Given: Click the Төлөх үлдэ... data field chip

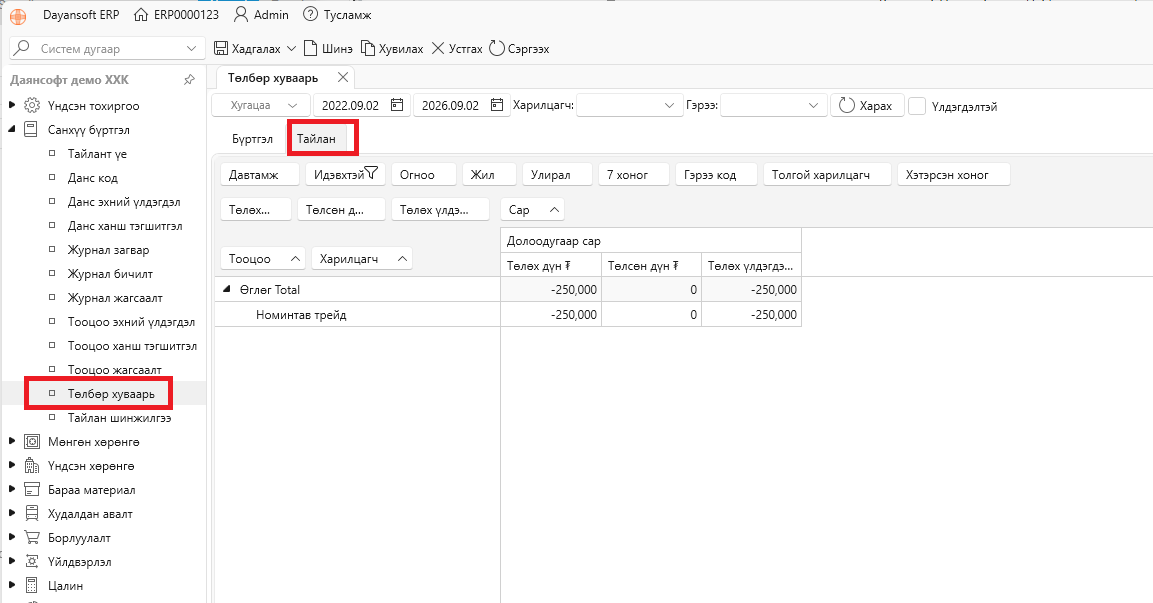Looking at the screenshot, I should click(440, 210).
